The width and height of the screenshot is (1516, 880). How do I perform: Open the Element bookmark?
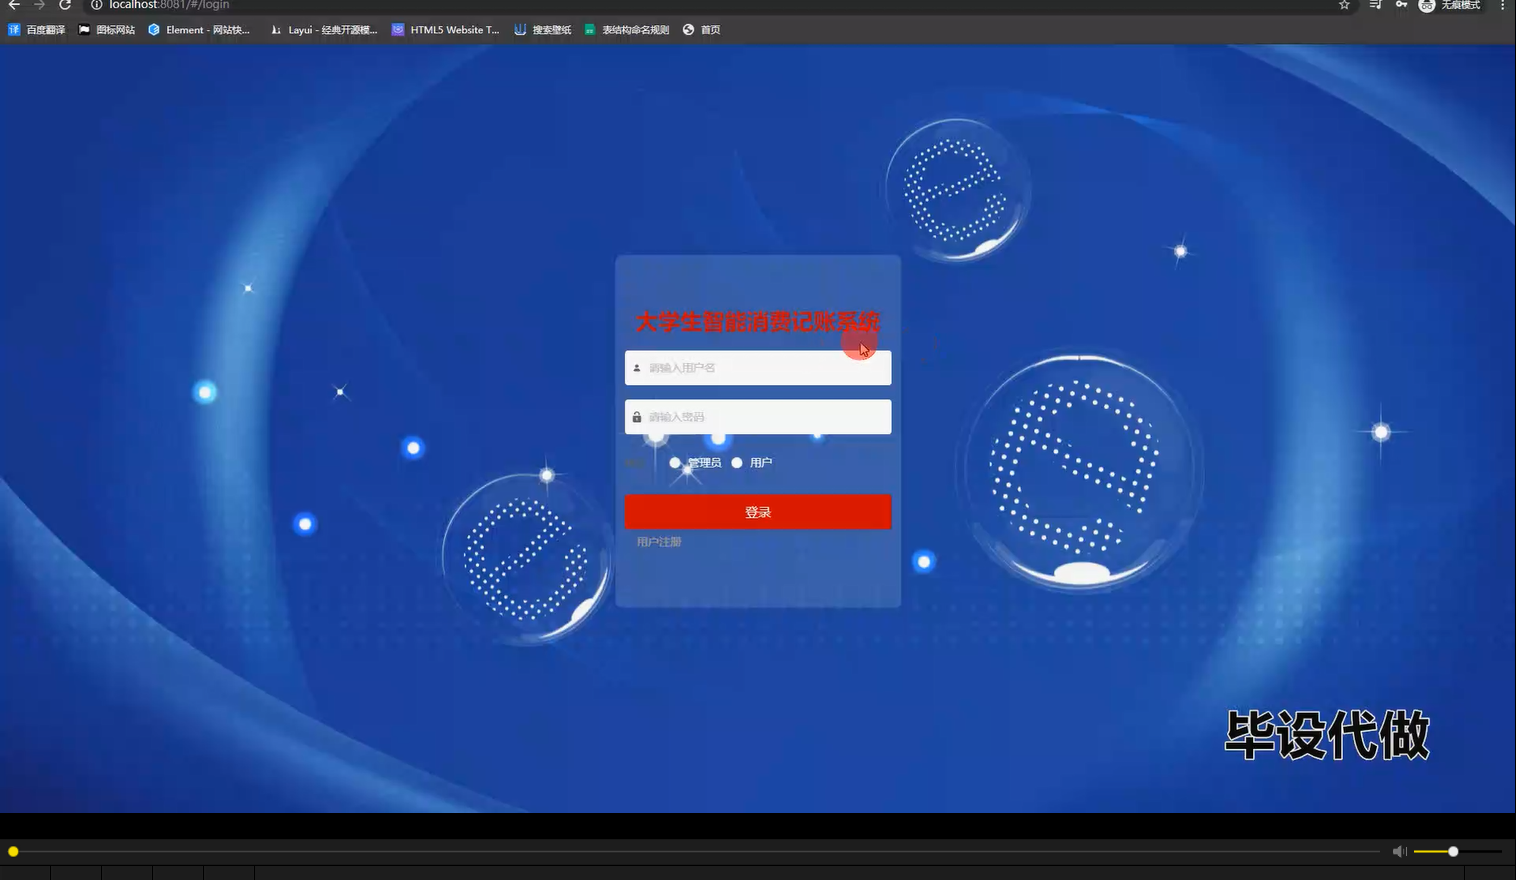pyautogui.click(x=199, y=30)
